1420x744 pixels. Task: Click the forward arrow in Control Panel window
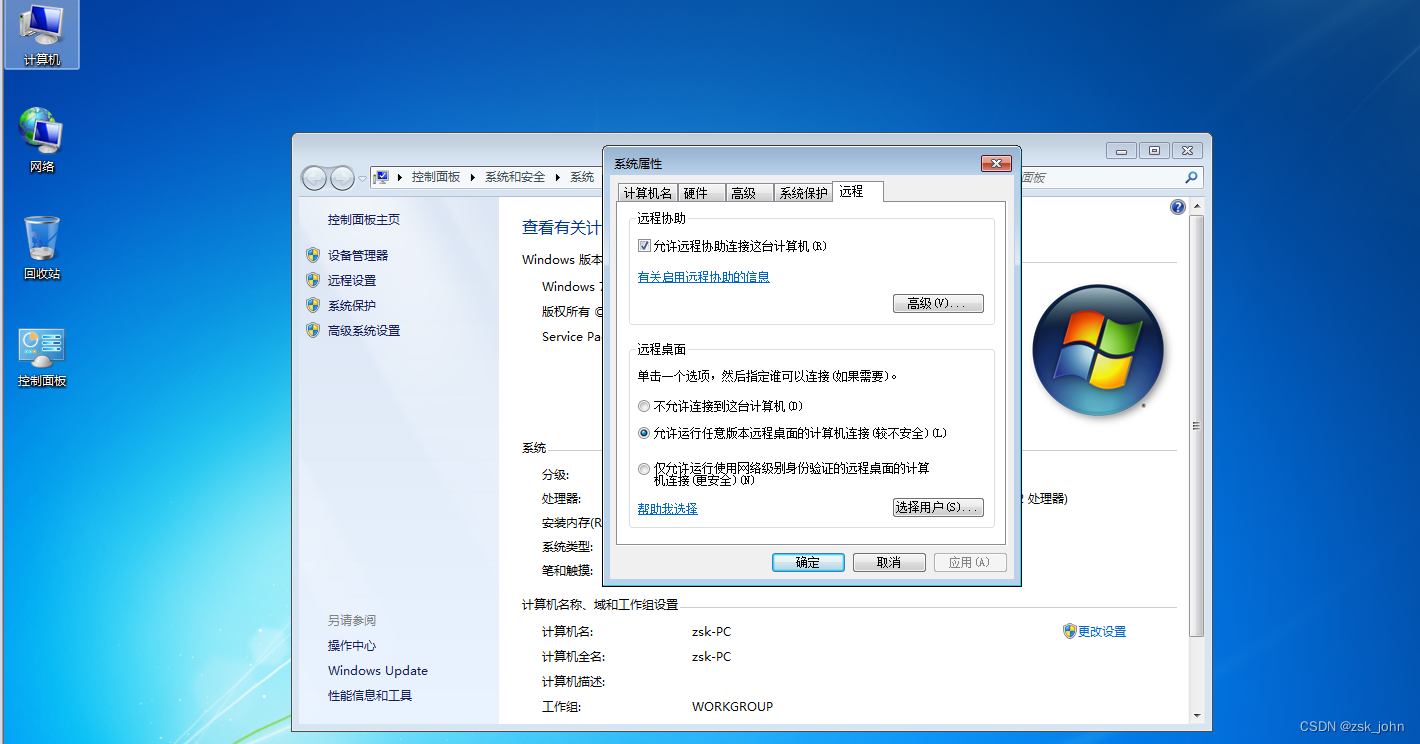tap(342, 178)
